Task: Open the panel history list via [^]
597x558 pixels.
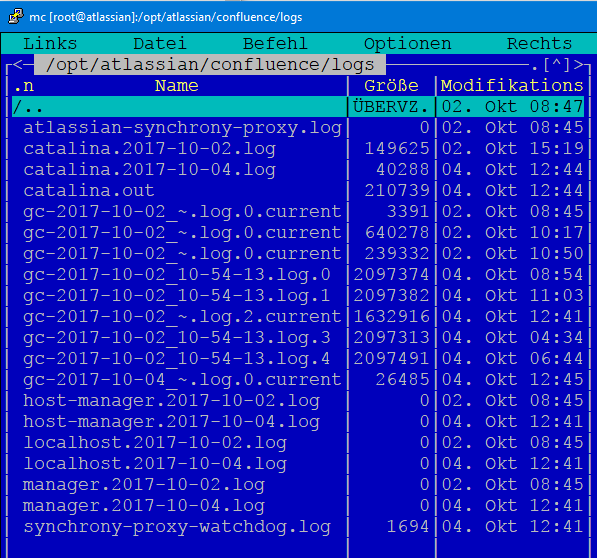Action: [x=556, y=65]
